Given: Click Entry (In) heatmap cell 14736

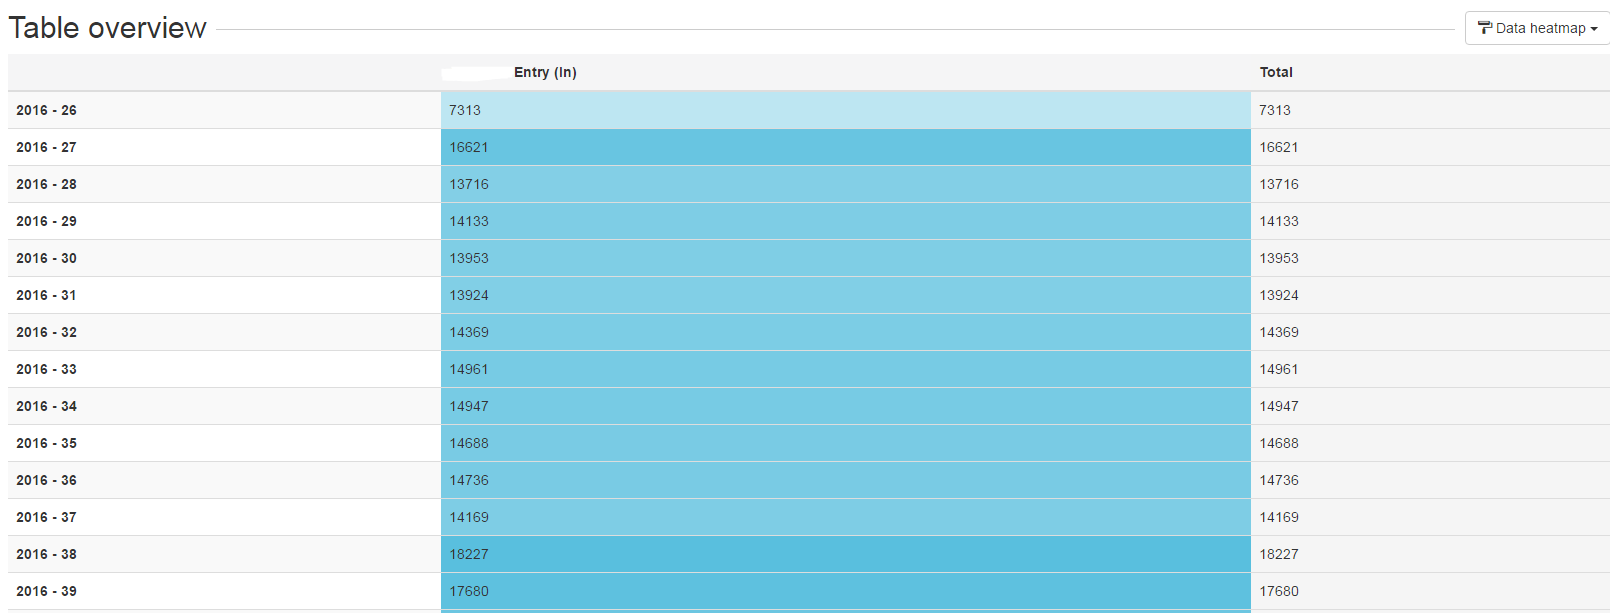Looking at the screenshot, I should [846, 480].
